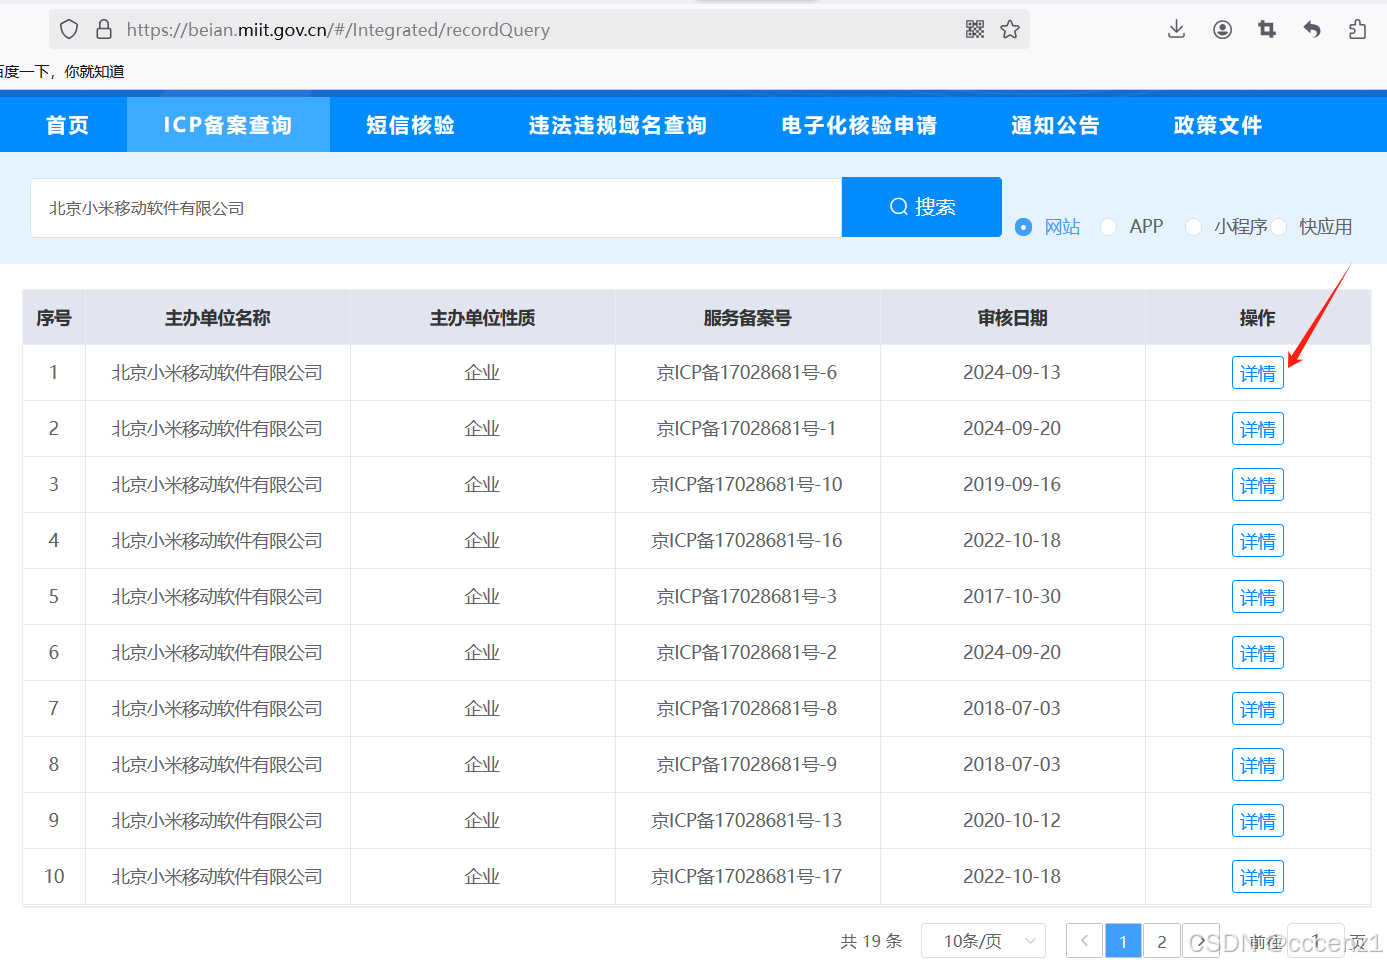The width and height of the screenshot is (1387, 966).
Task: Click the 审核日期 column header
Action: pos(1013,318)
